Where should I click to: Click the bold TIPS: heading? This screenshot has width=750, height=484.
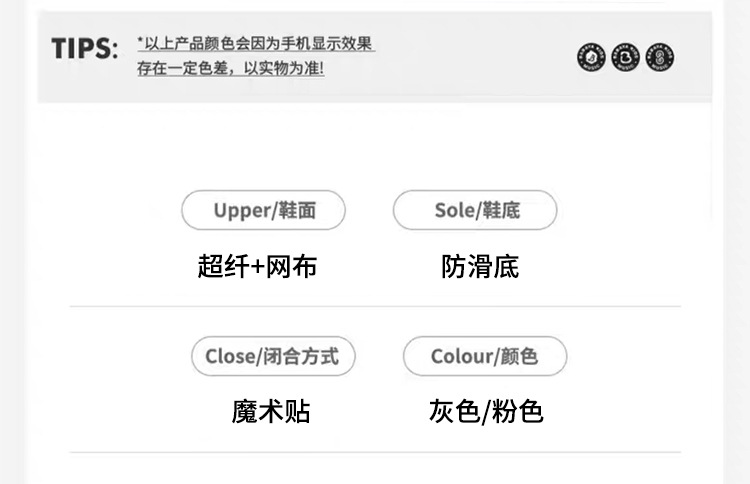coord(85,49)
